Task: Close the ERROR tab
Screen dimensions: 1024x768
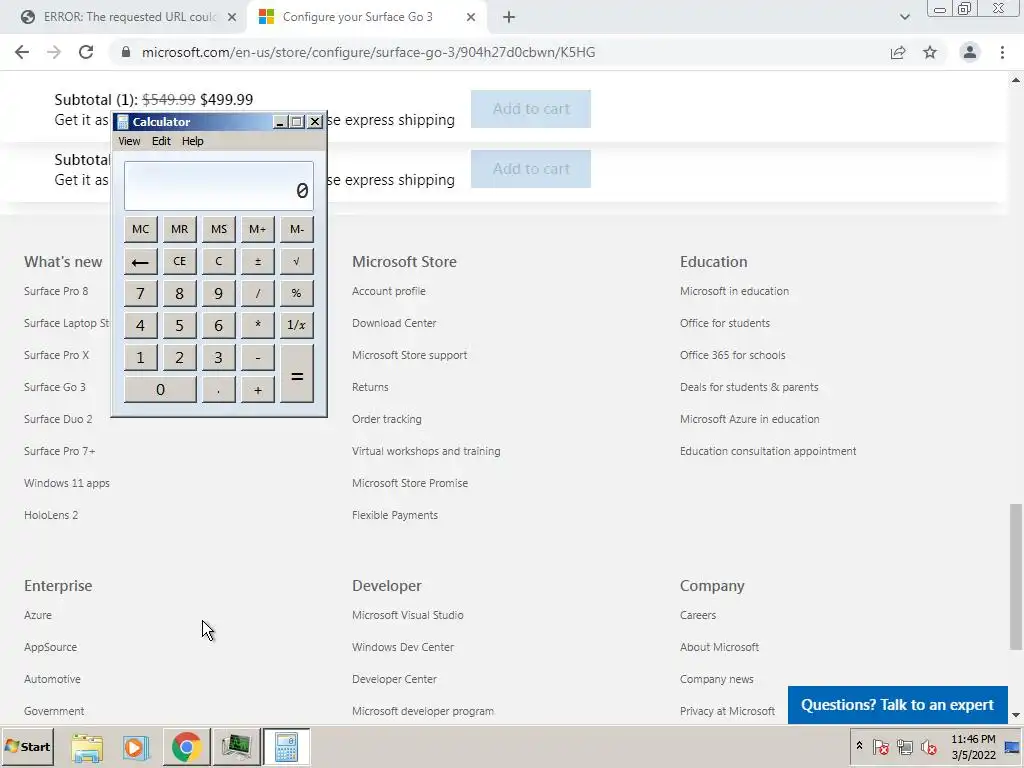Action: pyautogui.click(x=232, y=17)
